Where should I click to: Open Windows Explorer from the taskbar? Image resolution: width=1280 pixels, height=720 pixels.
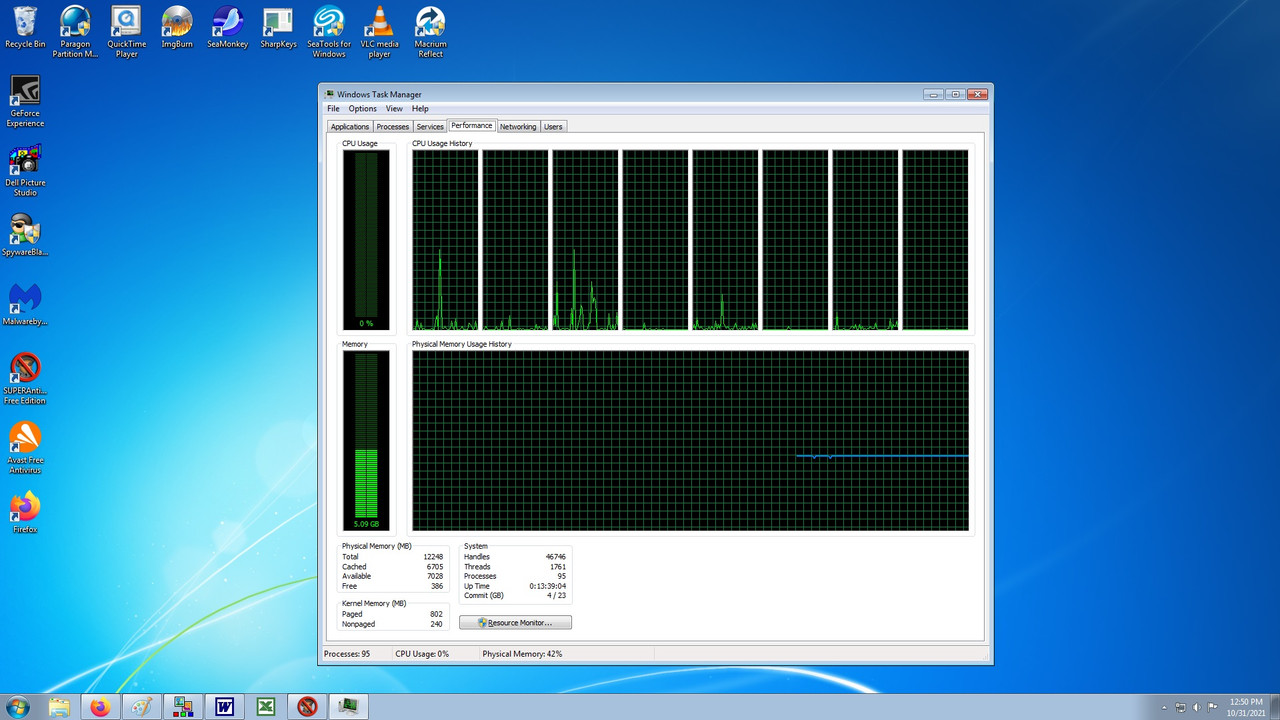click(x=60, y=707)
